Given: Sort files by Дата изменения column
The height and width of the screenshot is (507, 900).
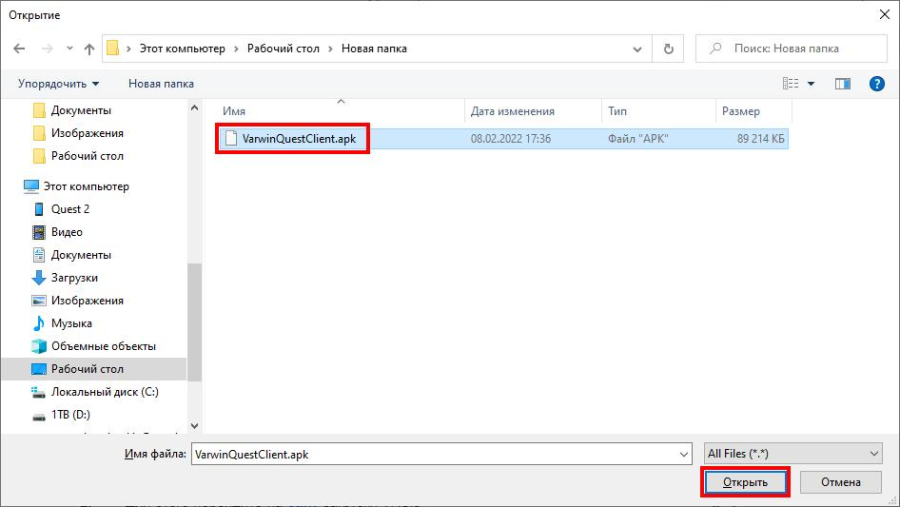Looking at the screenshot, I should point(512,111).
